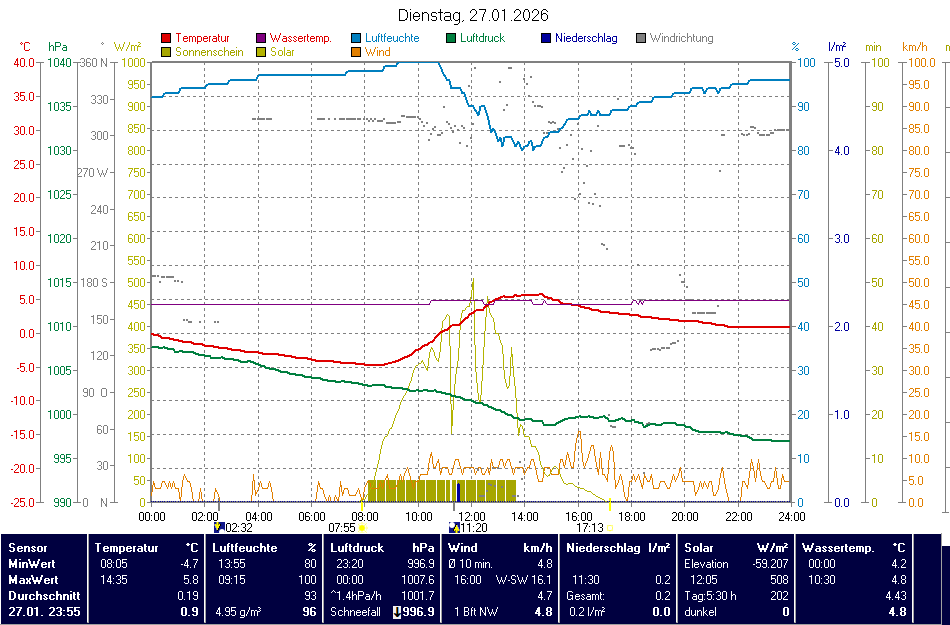
Task: Click the orange Wind legend square
Action: 357,52
